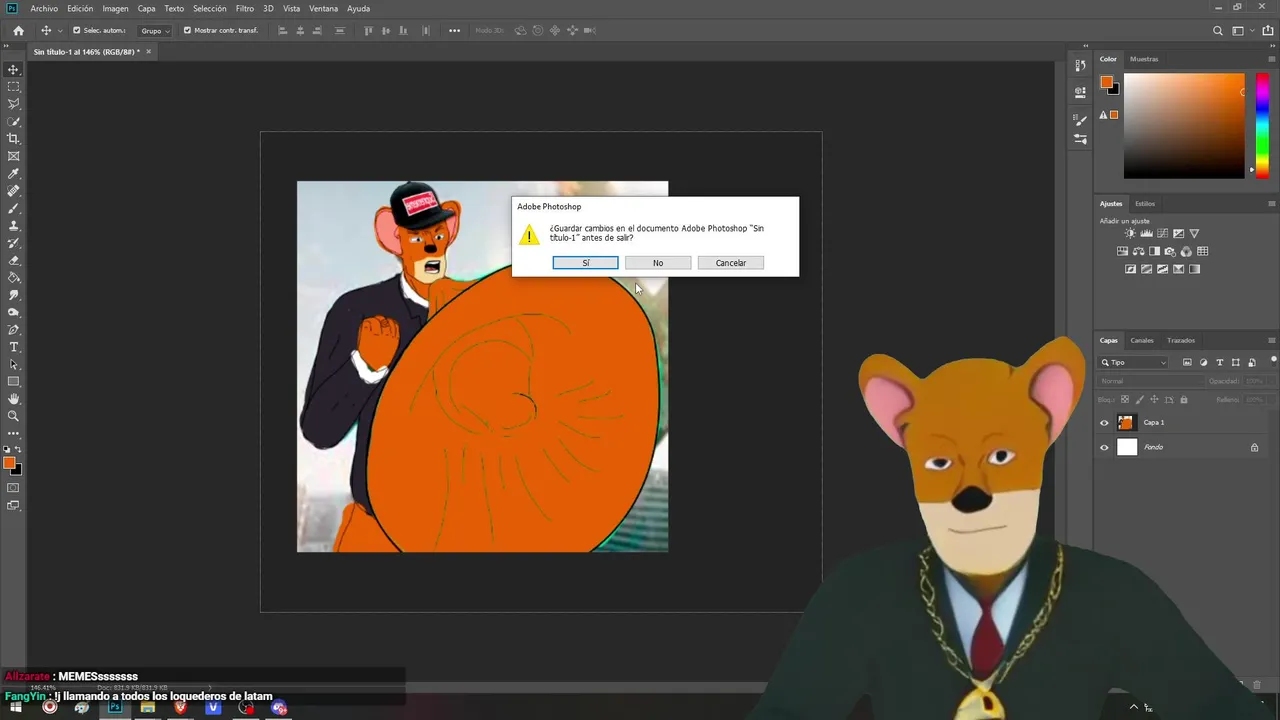Screen dimensions: 1280x720
Task: Add a Curves adjustment
Action: pyautogui.click(x=1162, y=234)
